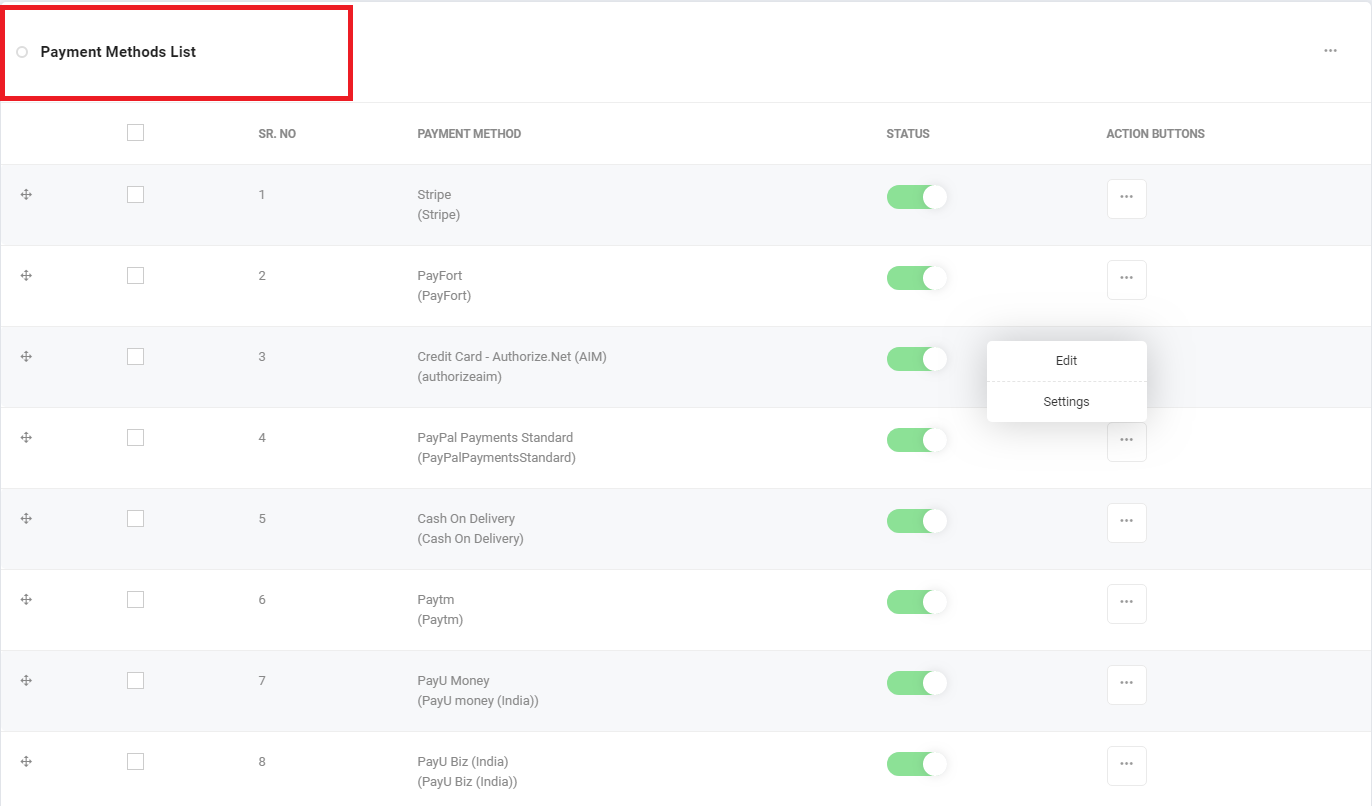1372x806 pixels.
Task: Click the (authorizeaim) code text
Action: click(x=460, y=377)
